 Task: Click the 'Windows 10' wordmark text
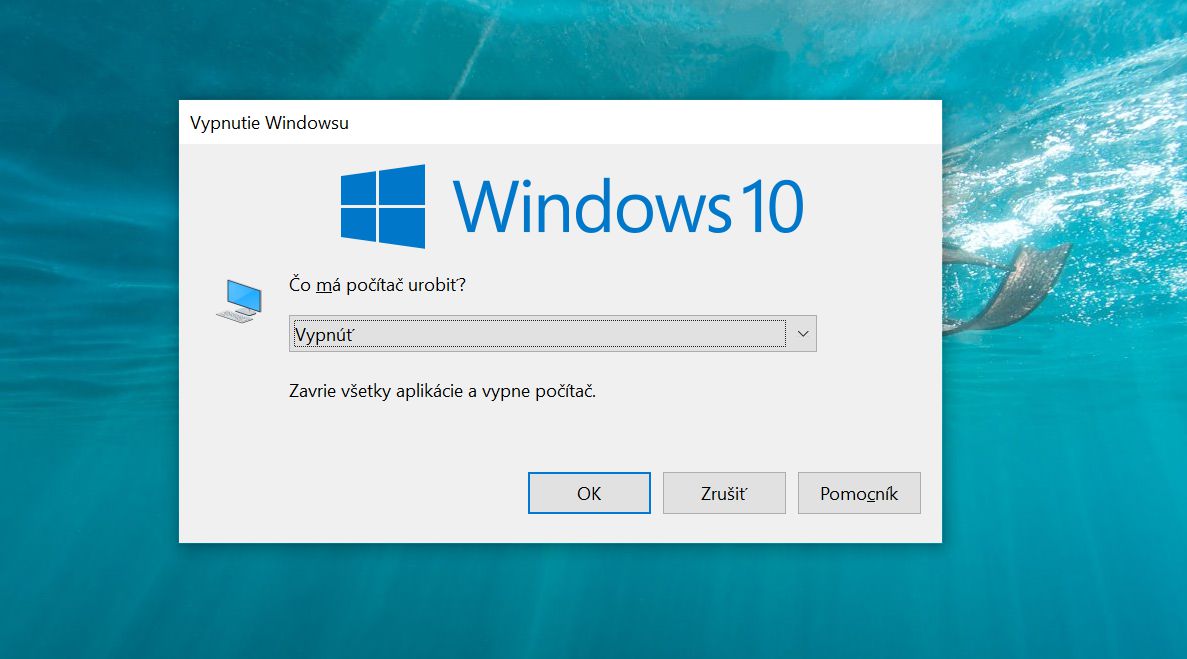click(x=628, y=206)
